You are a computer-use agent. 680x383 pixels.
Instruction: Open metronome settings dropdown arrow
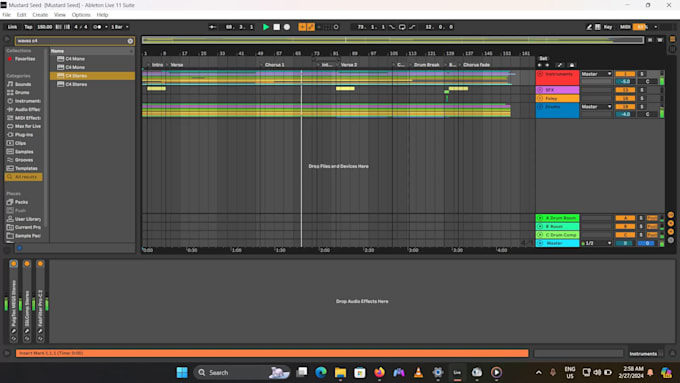pos(106,27)
